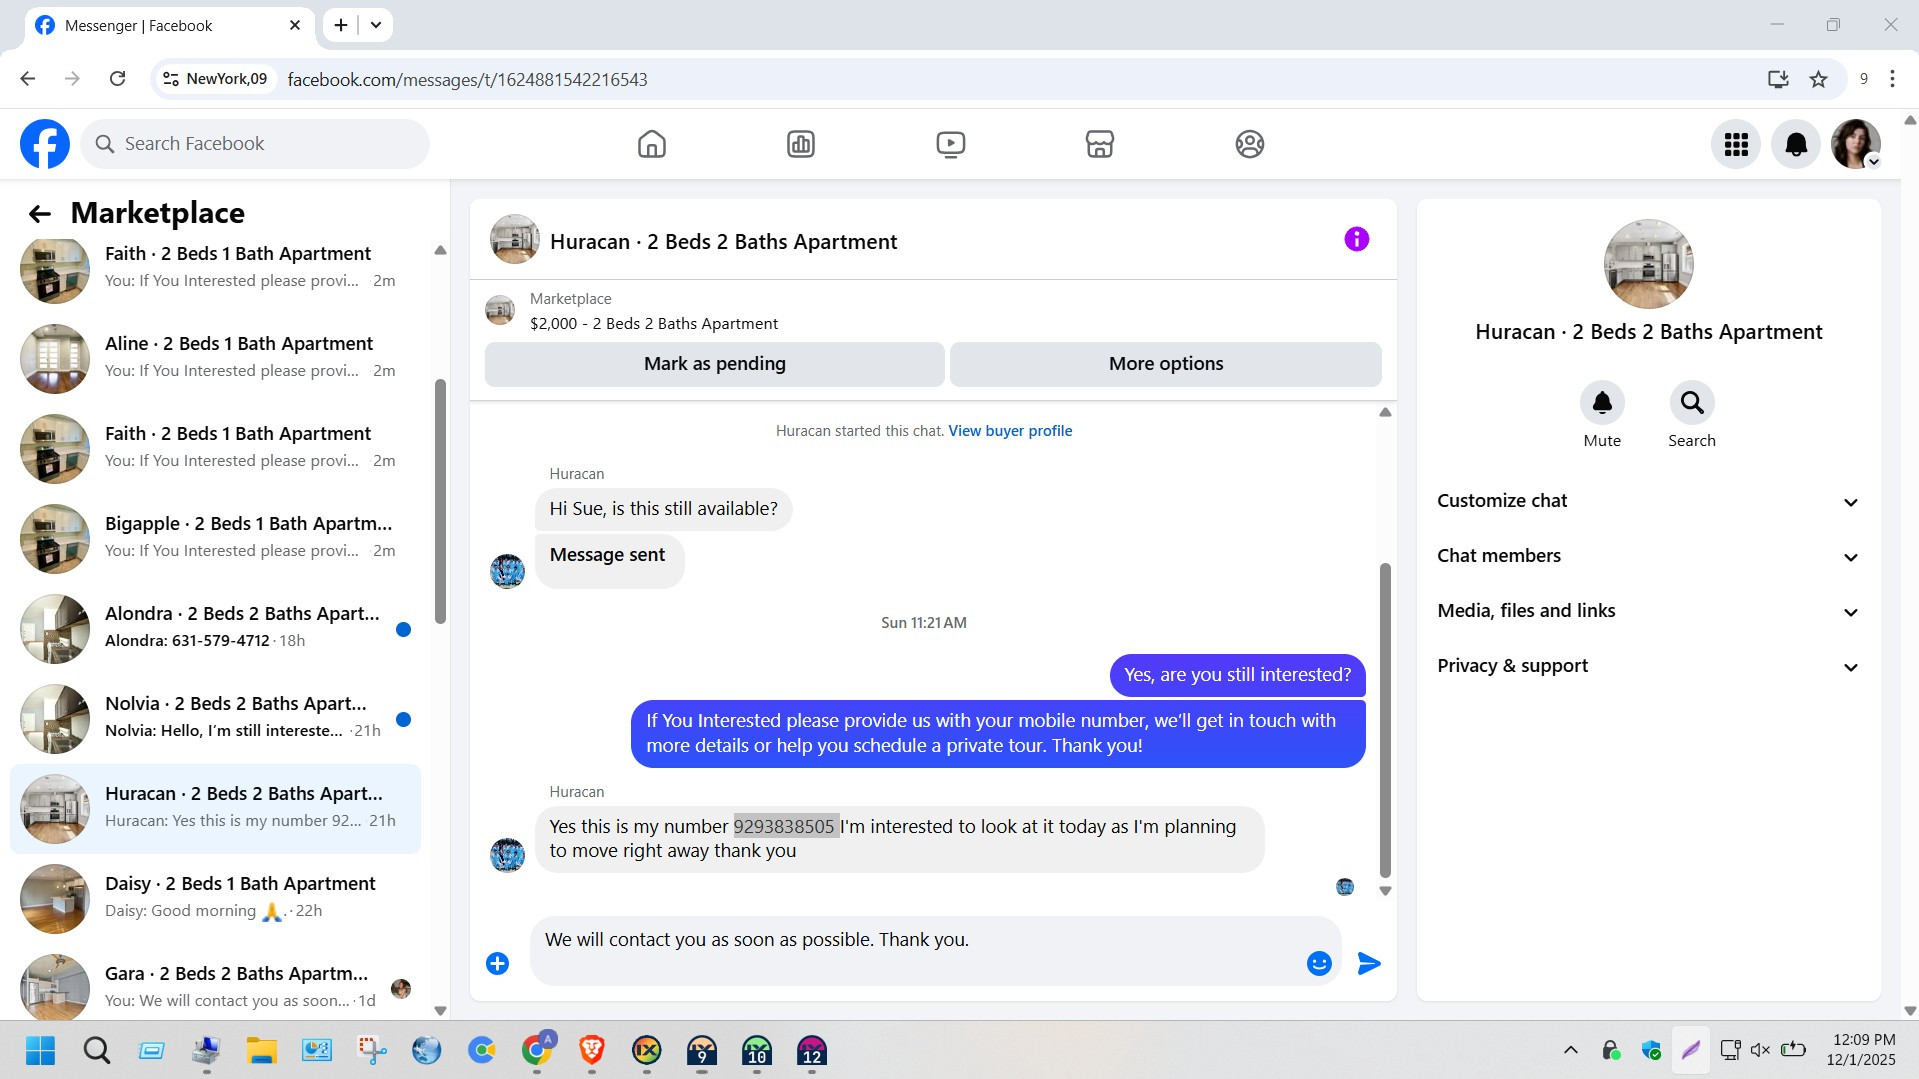Screen dimensions: 1919x1079
Task: Click the "Yes, are you still interested?" message
Action: 1237,675
